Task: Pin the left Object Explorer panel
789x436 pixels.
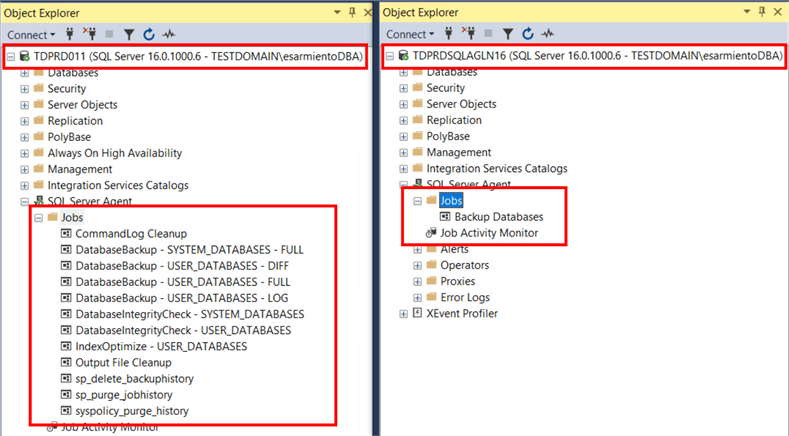Action: click(x=352, y=12)
